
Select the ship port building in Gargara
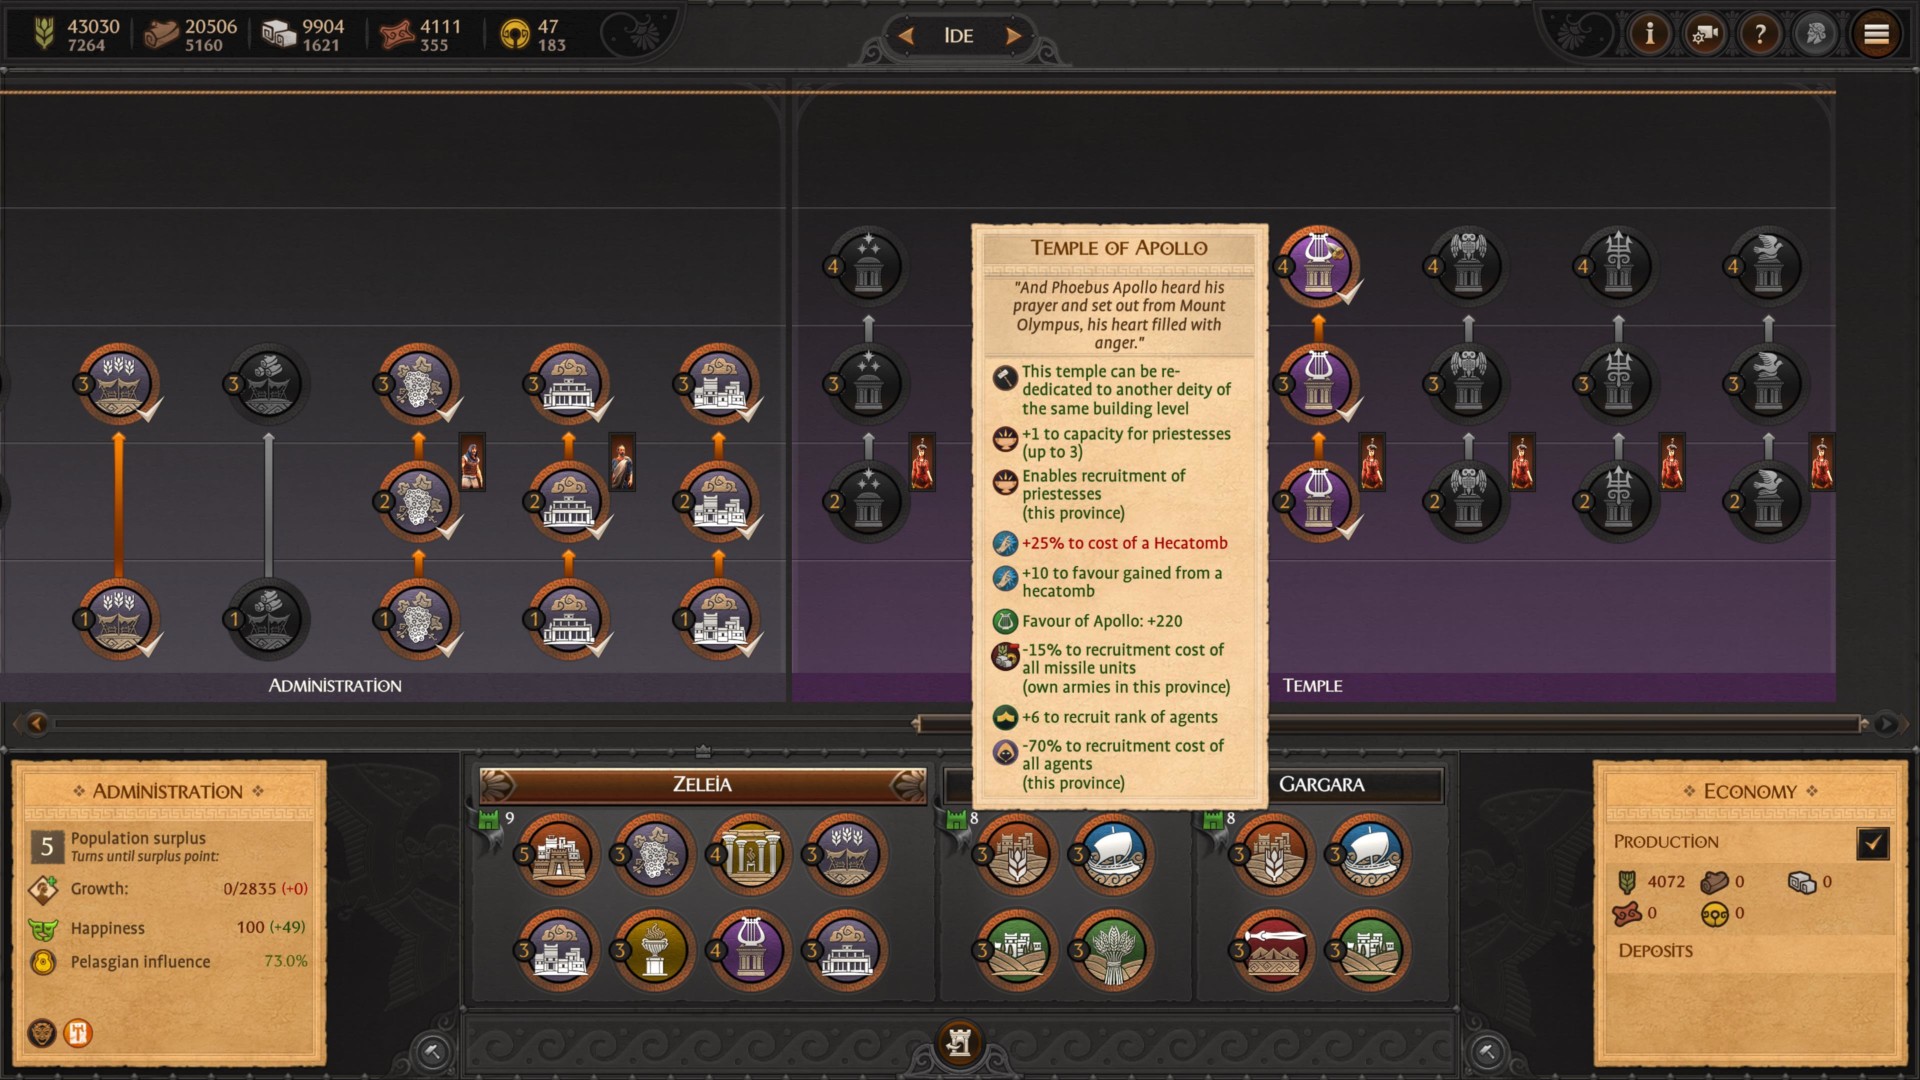[1369, 854]
